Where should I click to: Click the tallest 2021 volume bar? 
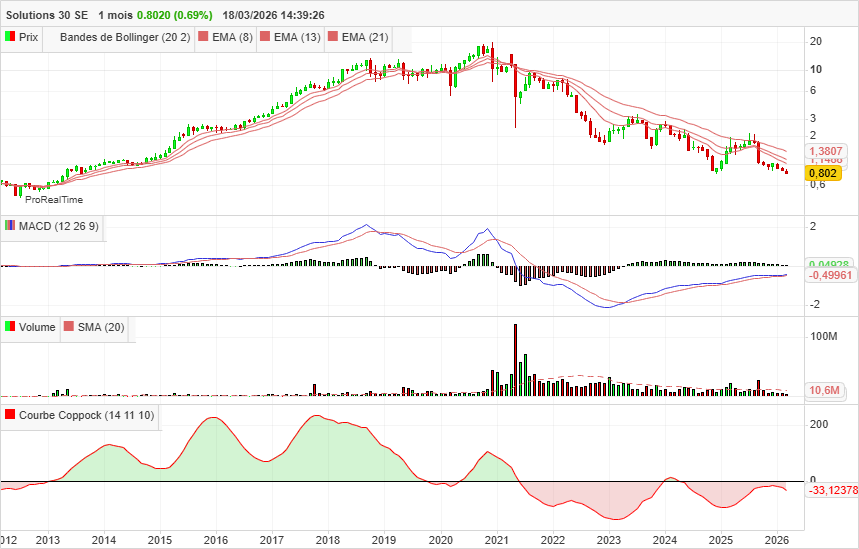(516, 359)
